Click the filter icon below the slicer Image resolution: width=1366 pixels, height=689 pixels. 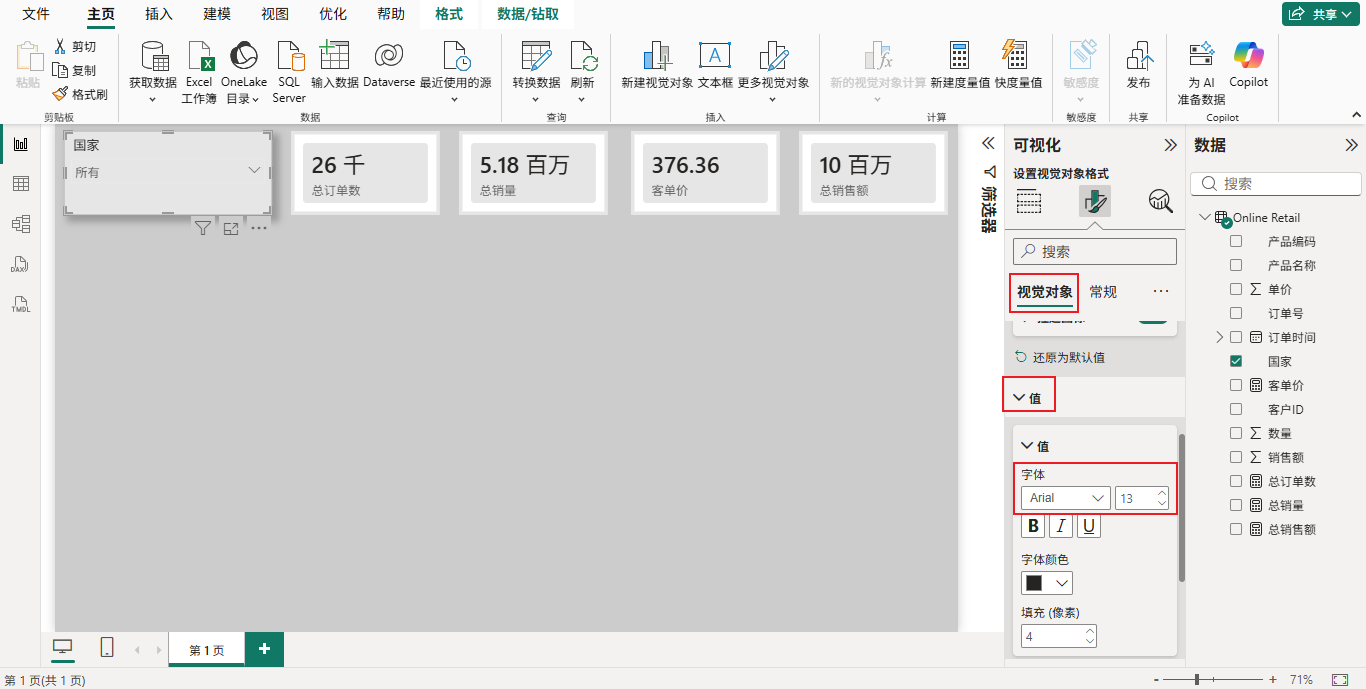[203, 229]
